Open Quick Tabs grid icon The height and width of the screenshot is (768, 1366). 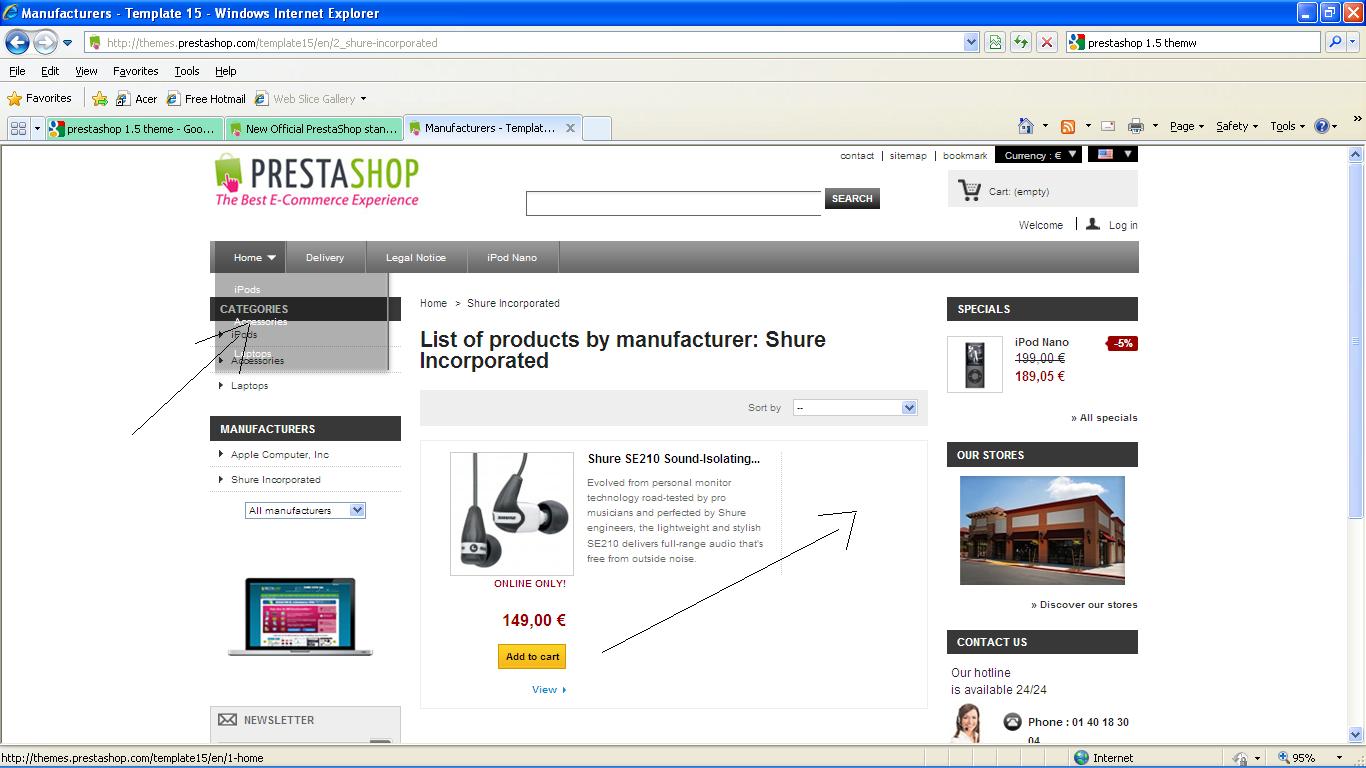18,128
